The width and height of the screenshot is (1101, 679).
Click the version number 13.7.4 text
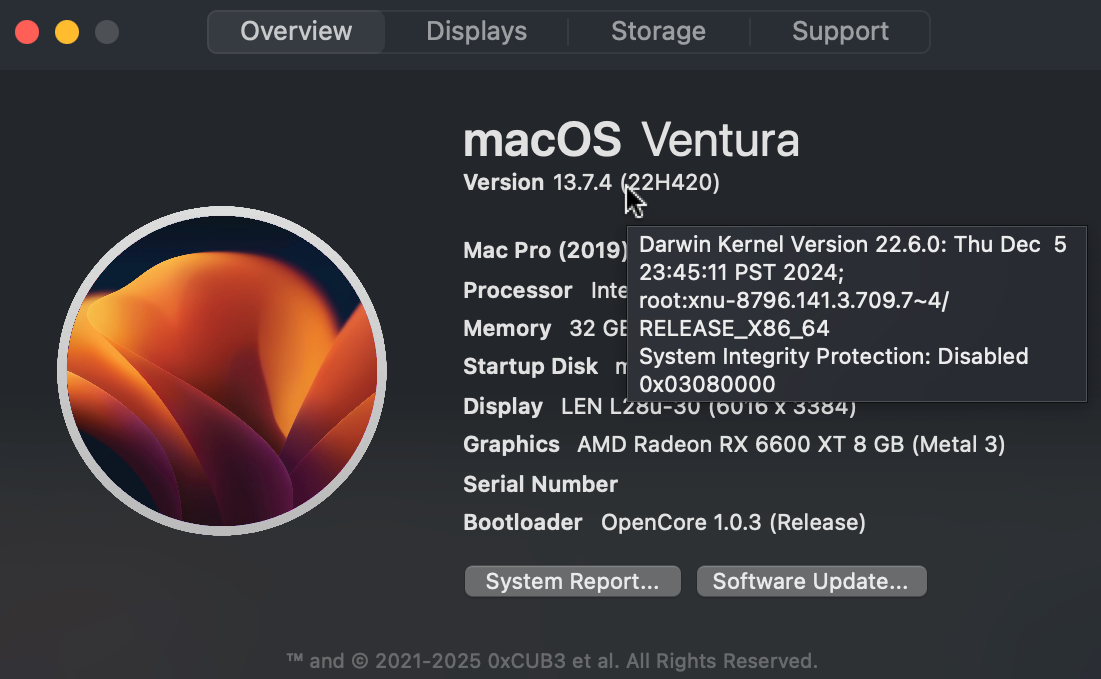(x=581, y=183)
